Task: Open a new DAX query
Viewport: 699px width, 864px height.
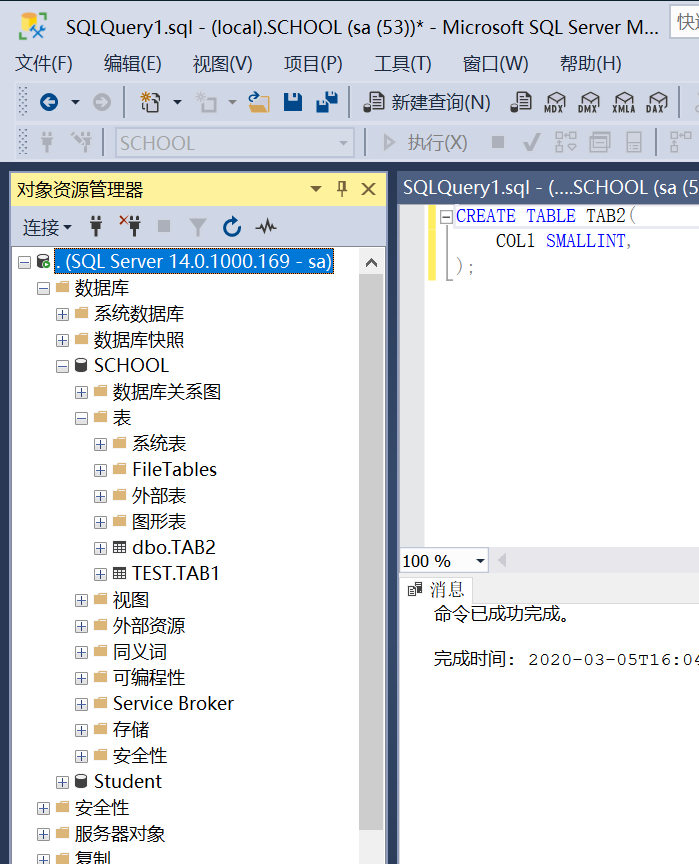Action: pyautogui.click(x=657, y=102)
